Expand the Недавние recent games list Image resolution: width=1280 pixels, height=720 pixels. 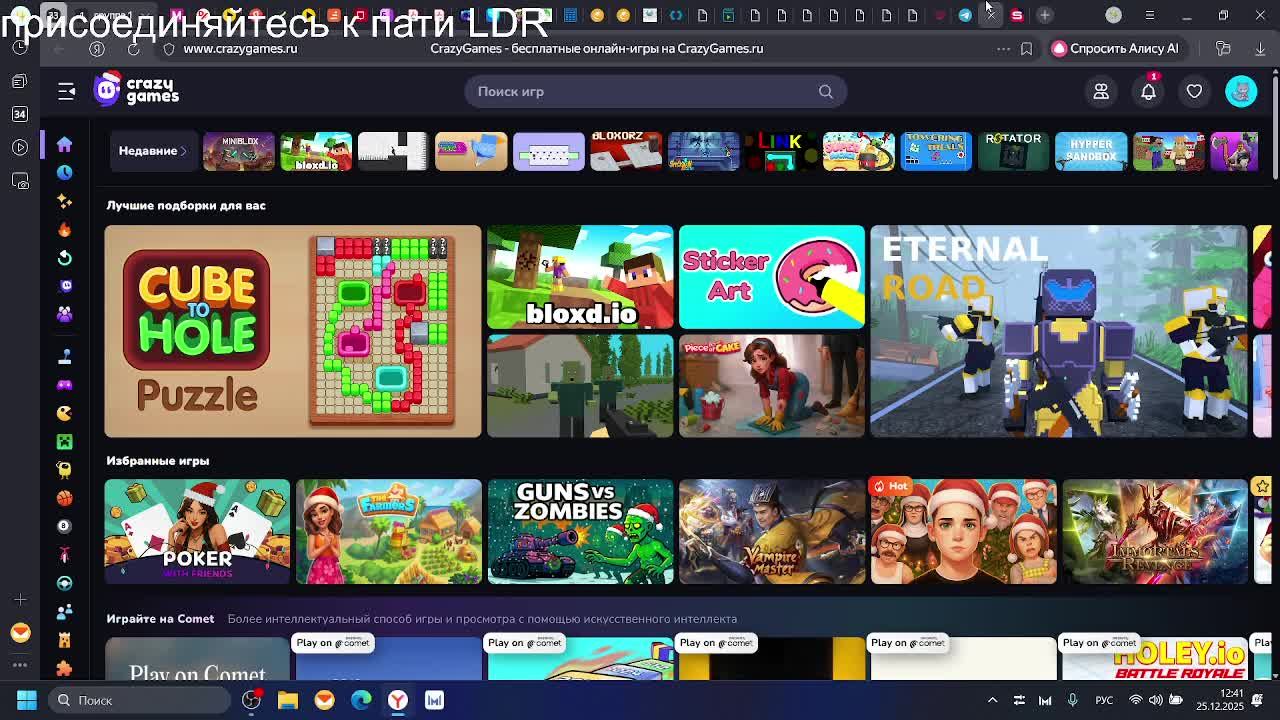click(x=153, y=151)
